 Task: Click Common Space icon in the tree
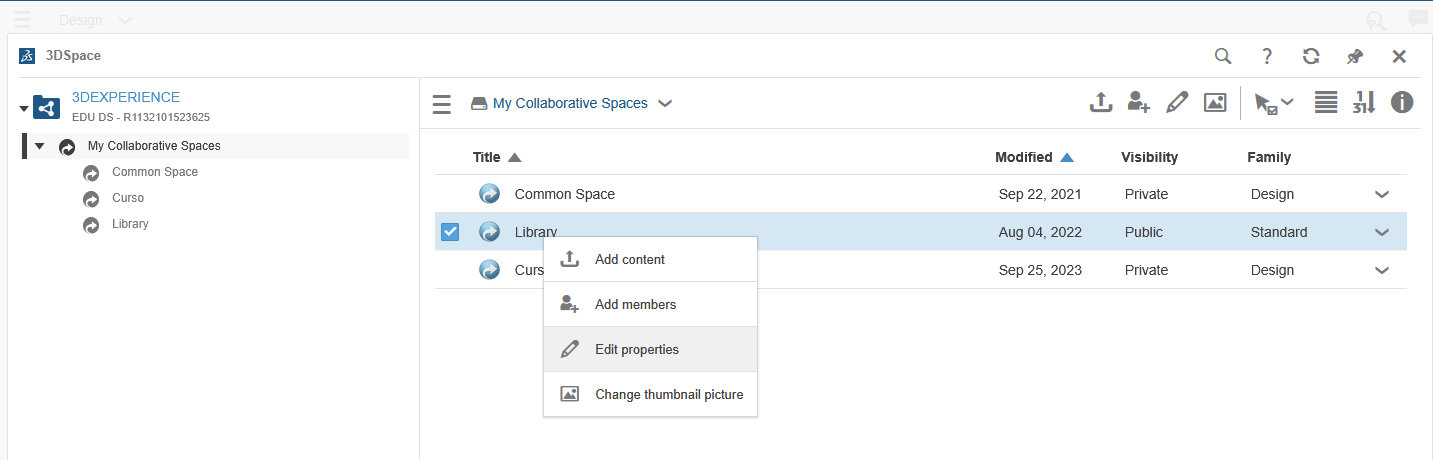click(91, 172)
